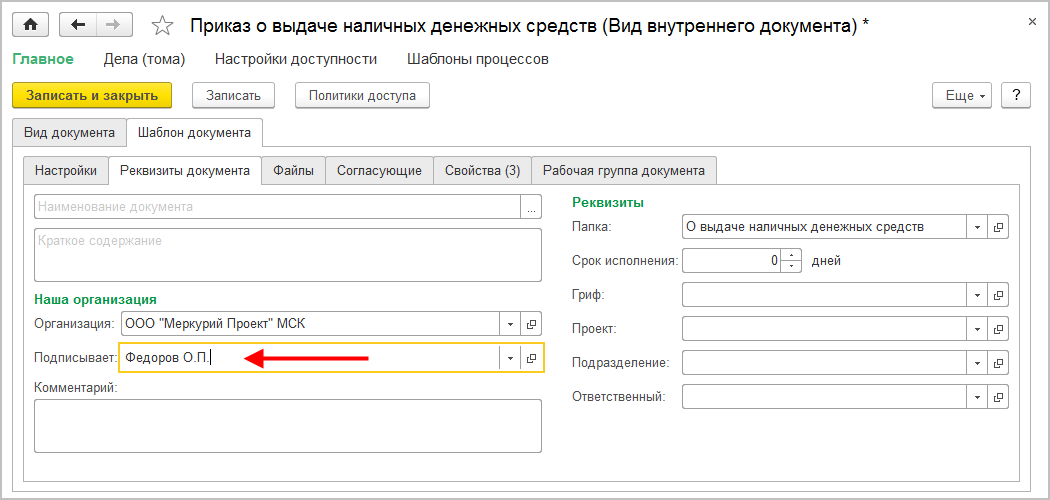The height and width of the screenshot is (500, 1050).
Task: Open Настройки доступности section
Action: click(296, 59)
